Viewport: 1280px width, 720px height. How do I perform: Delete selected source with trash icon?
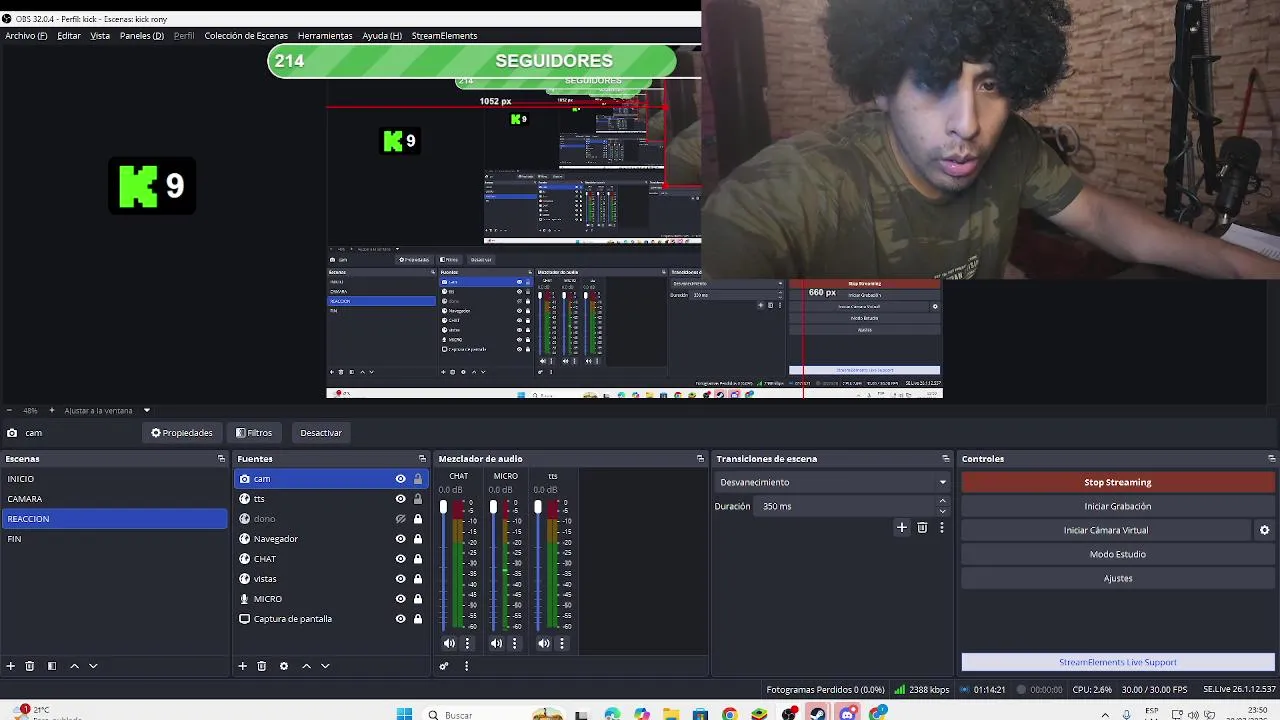click(x=262, y=666)
